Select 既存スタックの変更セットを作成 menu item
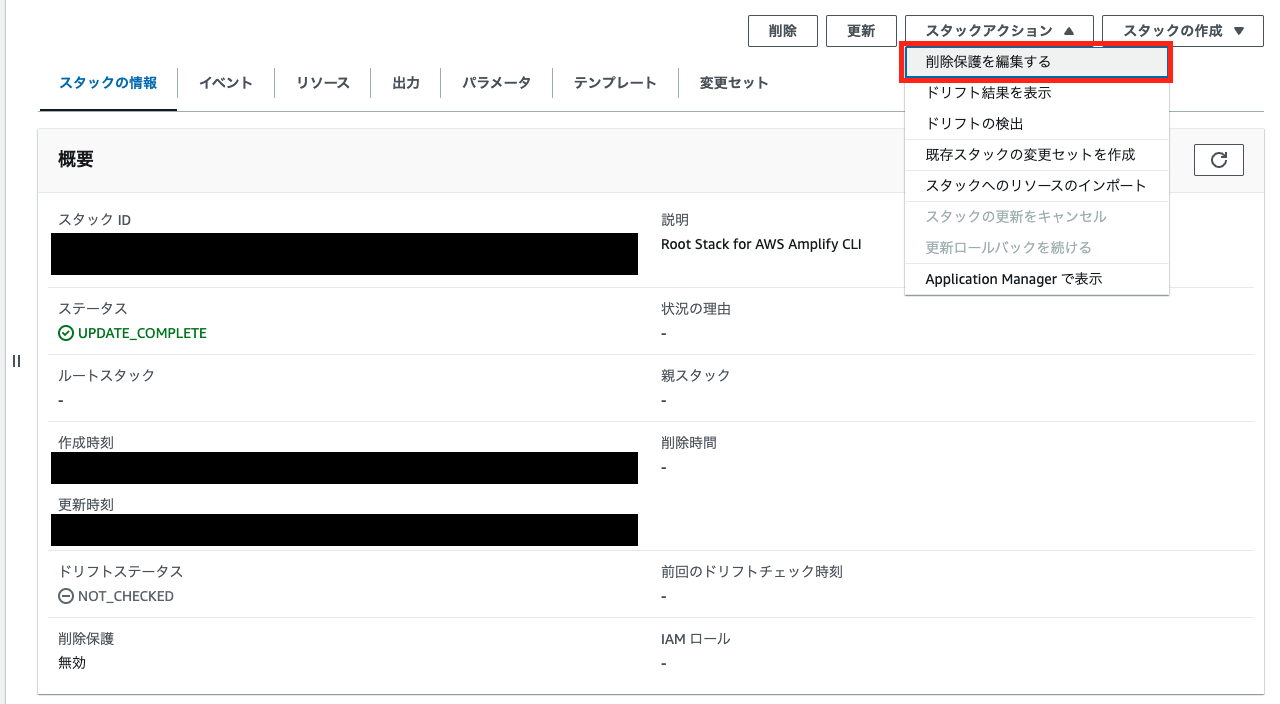 click(x=1037, y=155)
